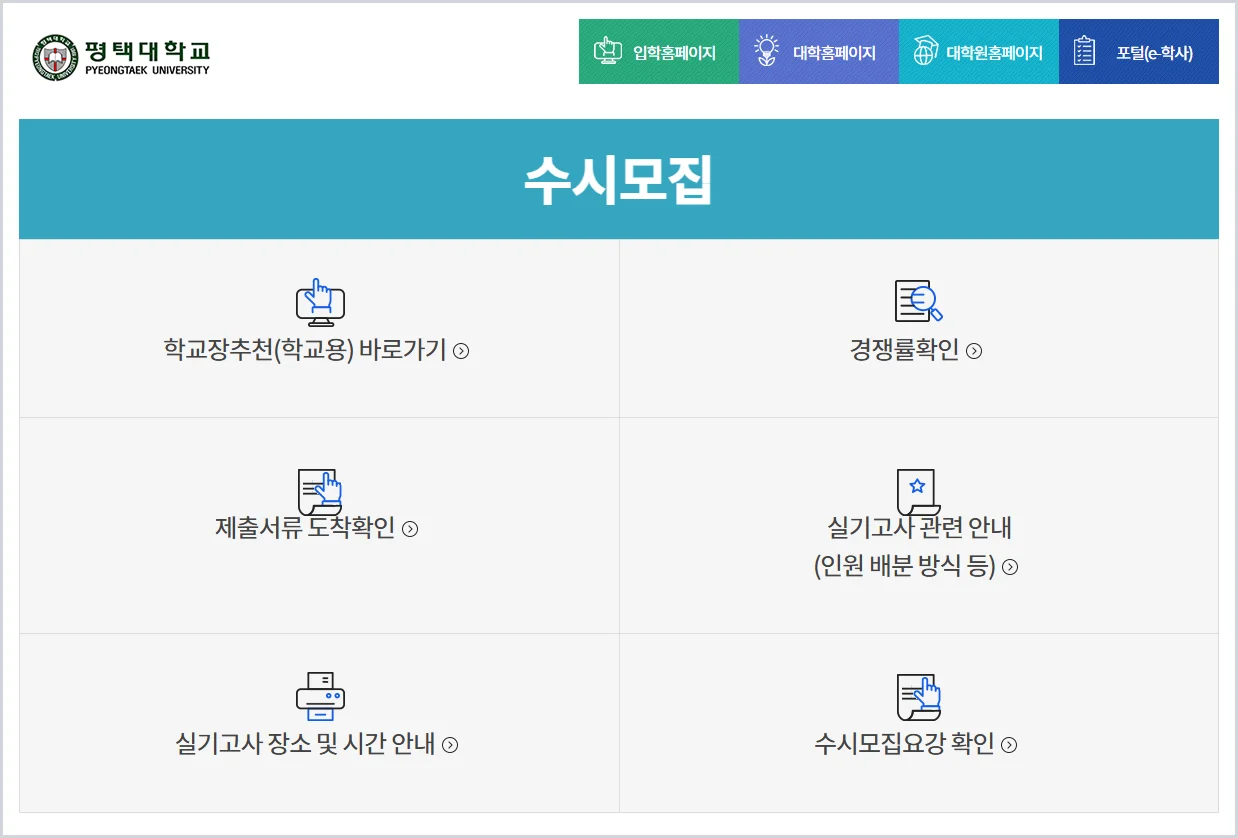The image size is (1238, 838).
Task: Open the 포털(e-학사) button
Action: [x=1139, y=52]
